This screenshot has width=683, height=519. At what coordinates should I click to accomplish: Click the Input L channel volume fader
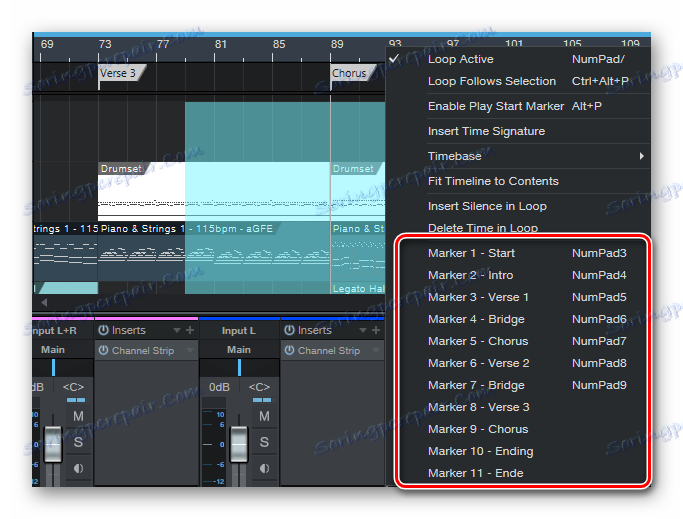pyautogui.click(x=239, y=444)
